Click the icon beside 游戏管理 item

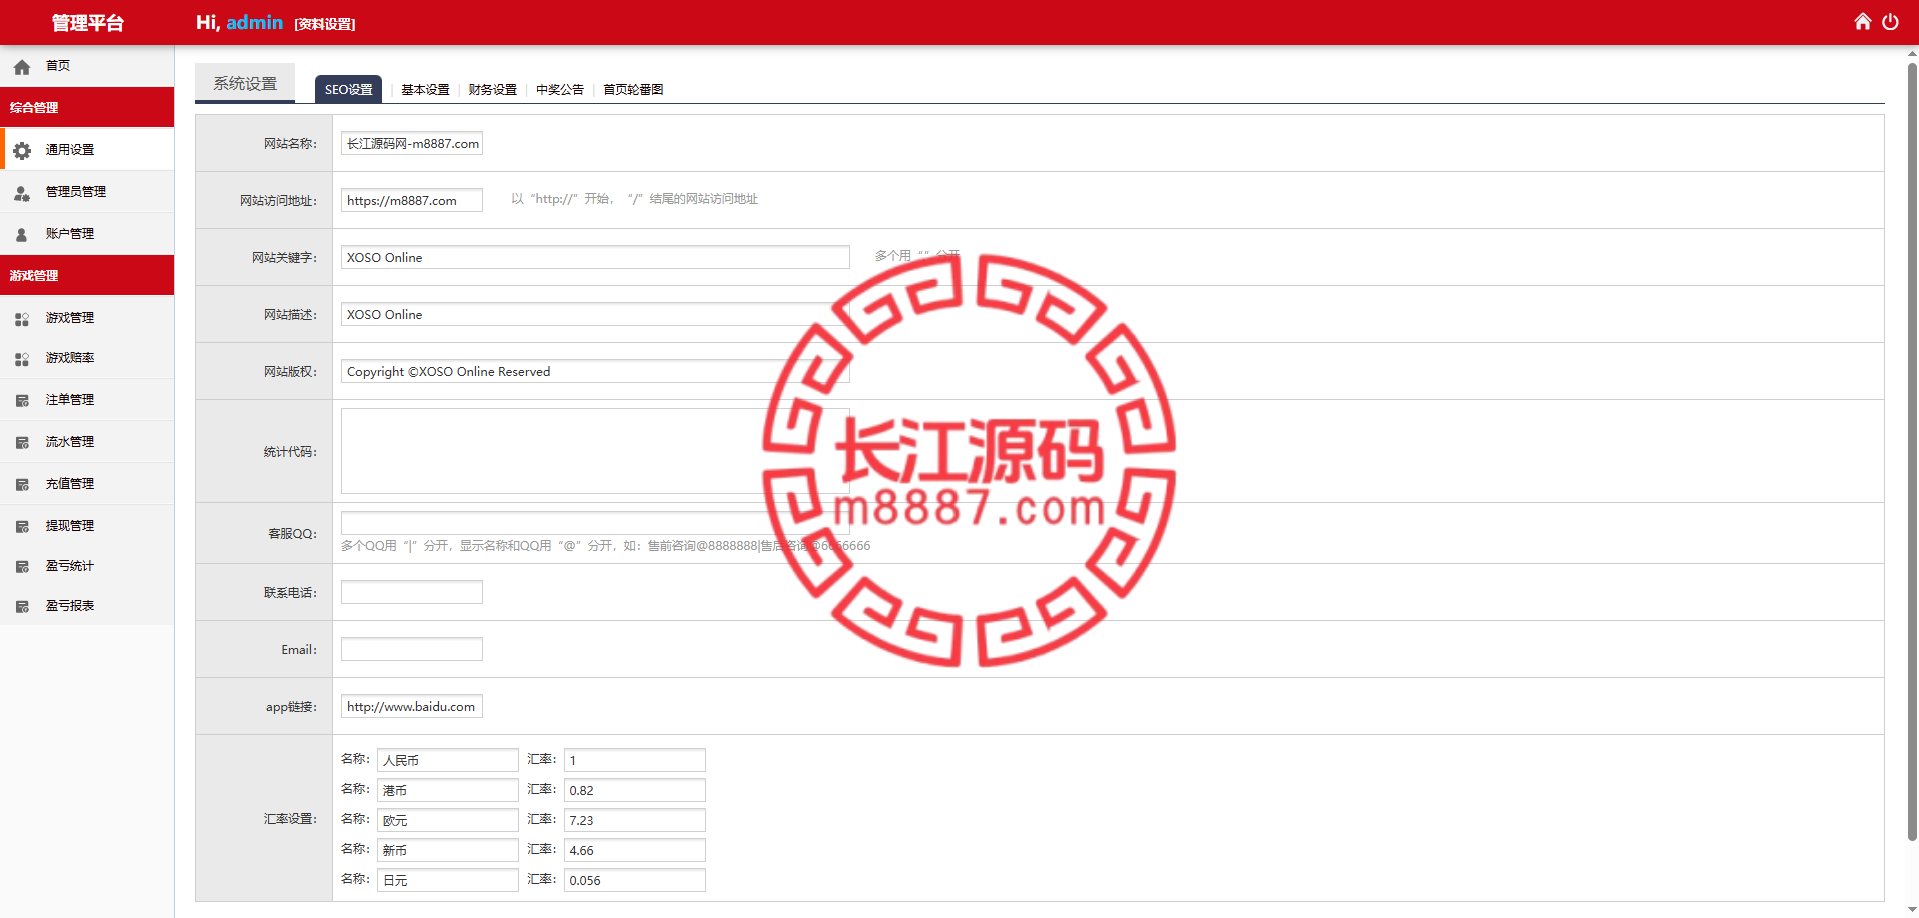click(x=22, y=319)
